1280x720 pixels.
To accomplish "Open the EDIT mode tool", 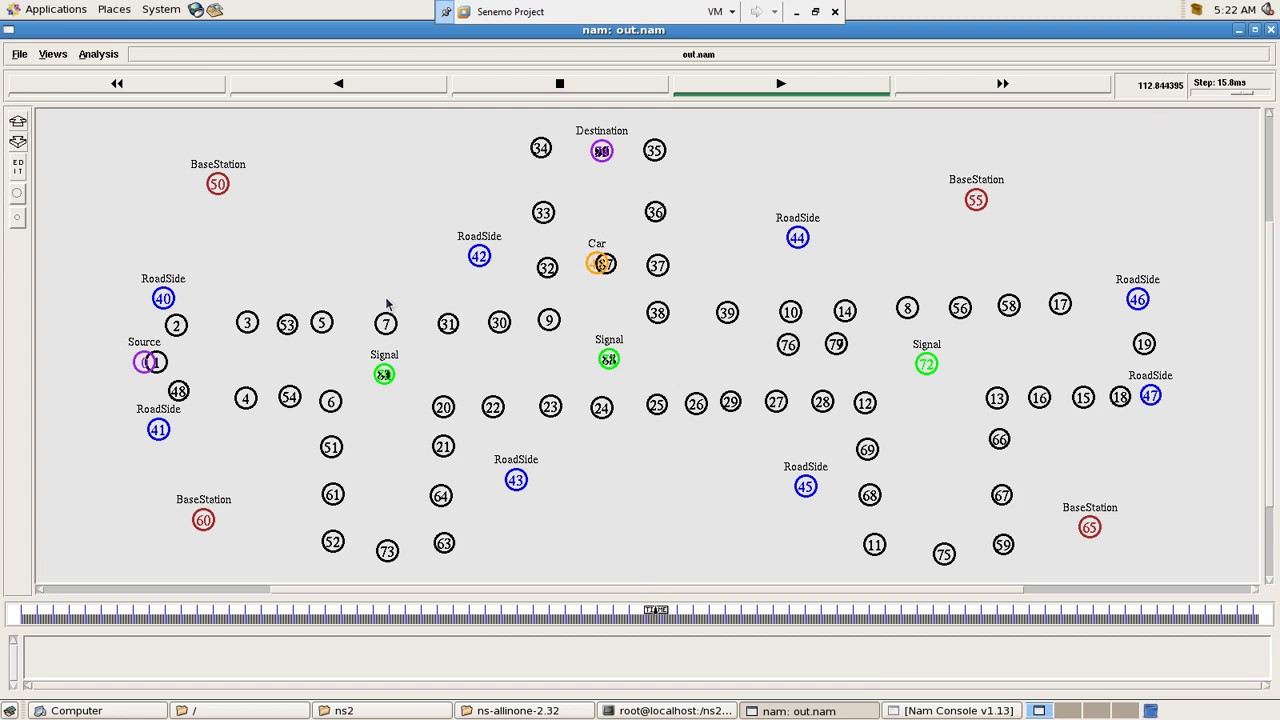I will coord(18,167).
